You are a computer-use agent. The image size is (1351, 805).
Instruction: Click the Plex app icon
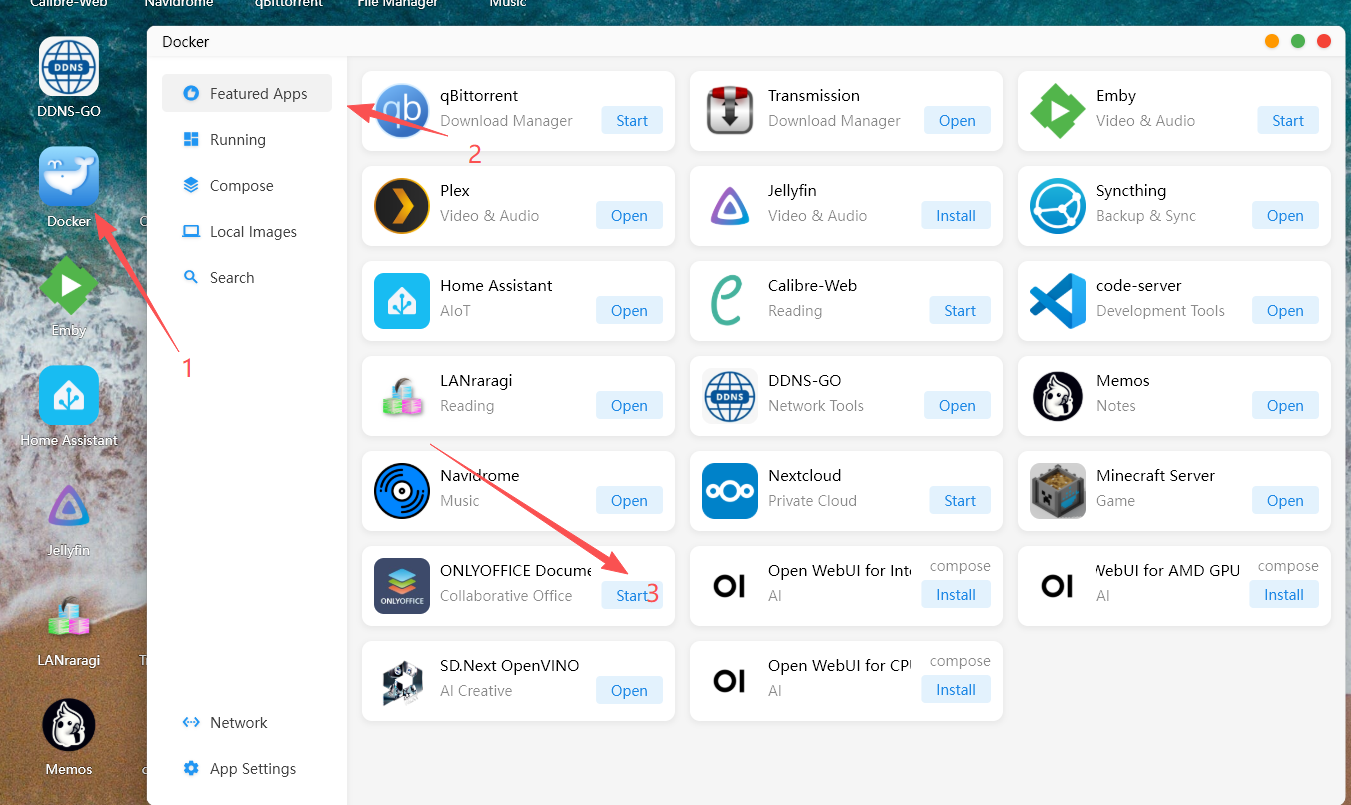[402, 206]
